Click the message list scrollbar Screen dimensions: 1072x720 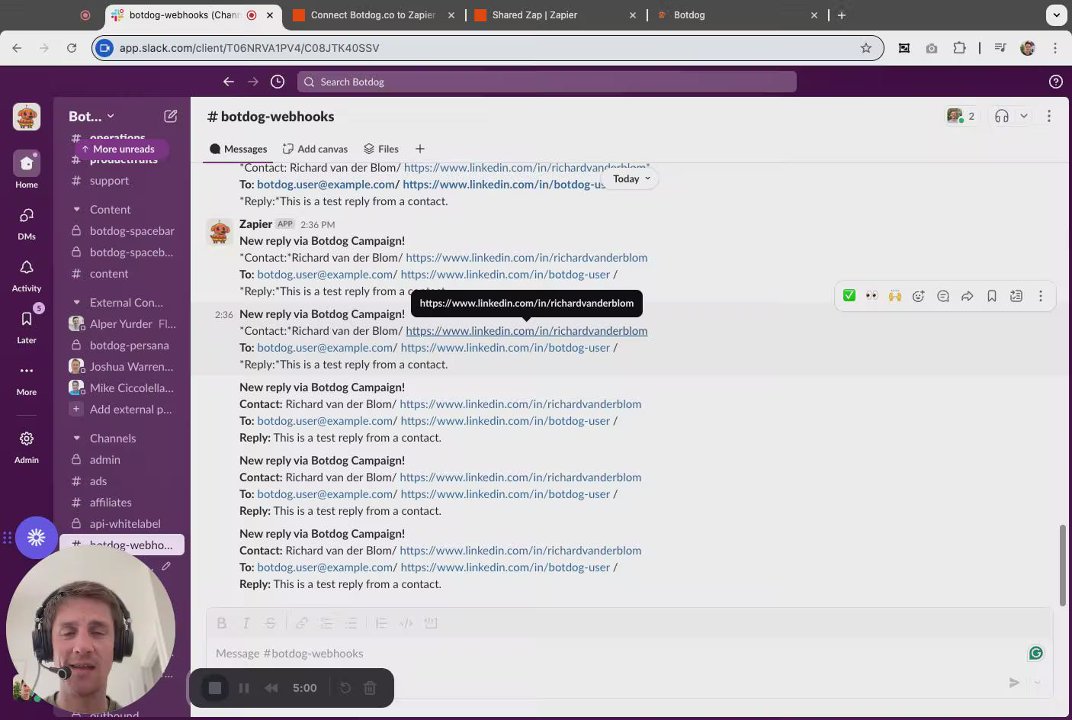1062,565
